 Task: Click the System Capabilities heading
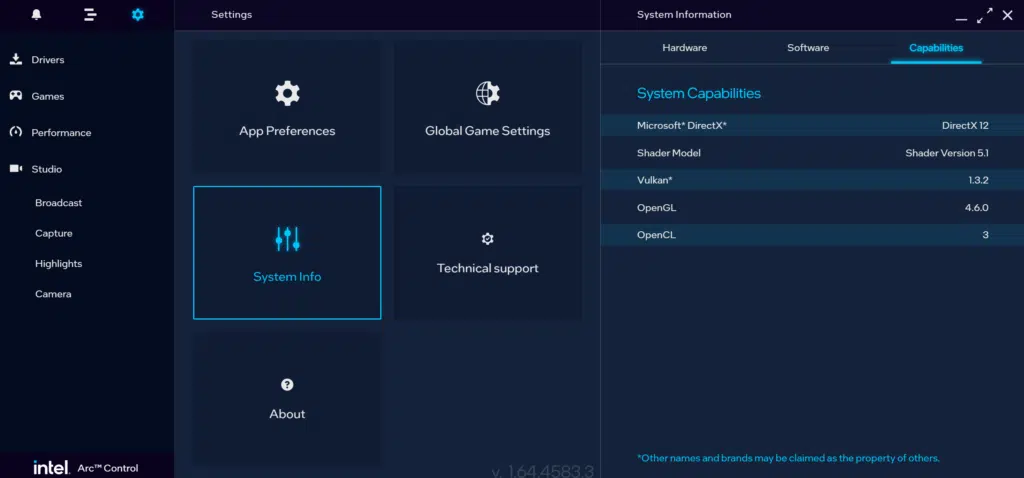[699, 93]
